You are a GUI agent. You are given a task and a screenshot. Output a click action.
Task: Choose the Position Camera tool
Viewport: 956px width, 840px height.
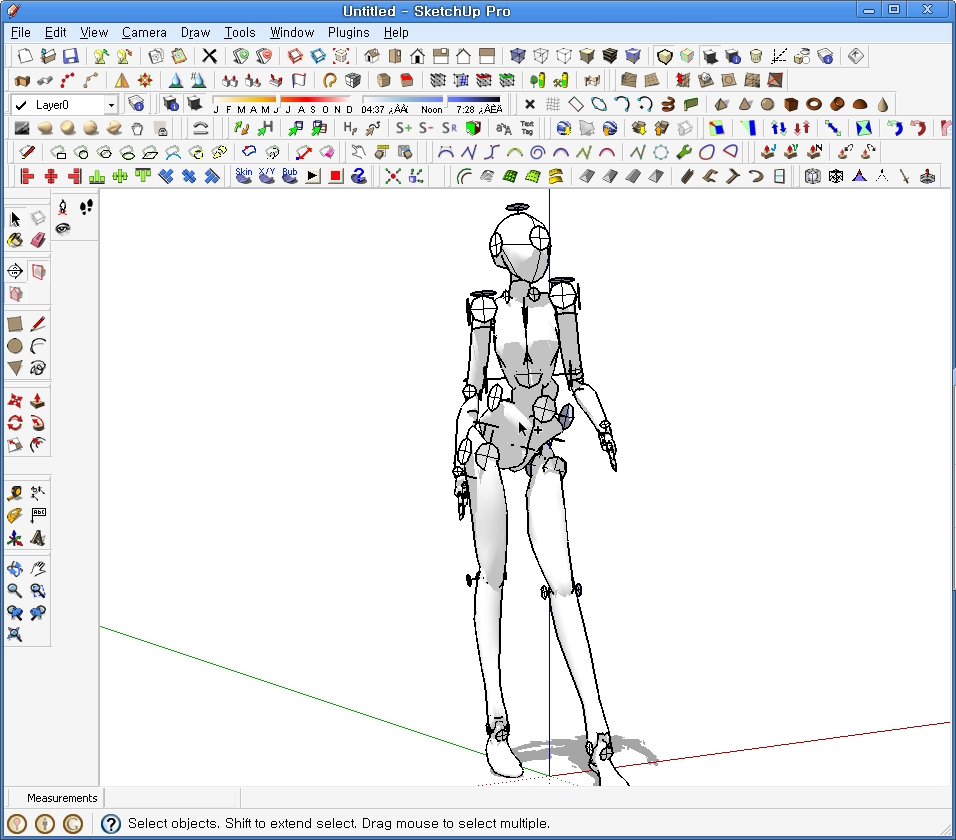63,207
